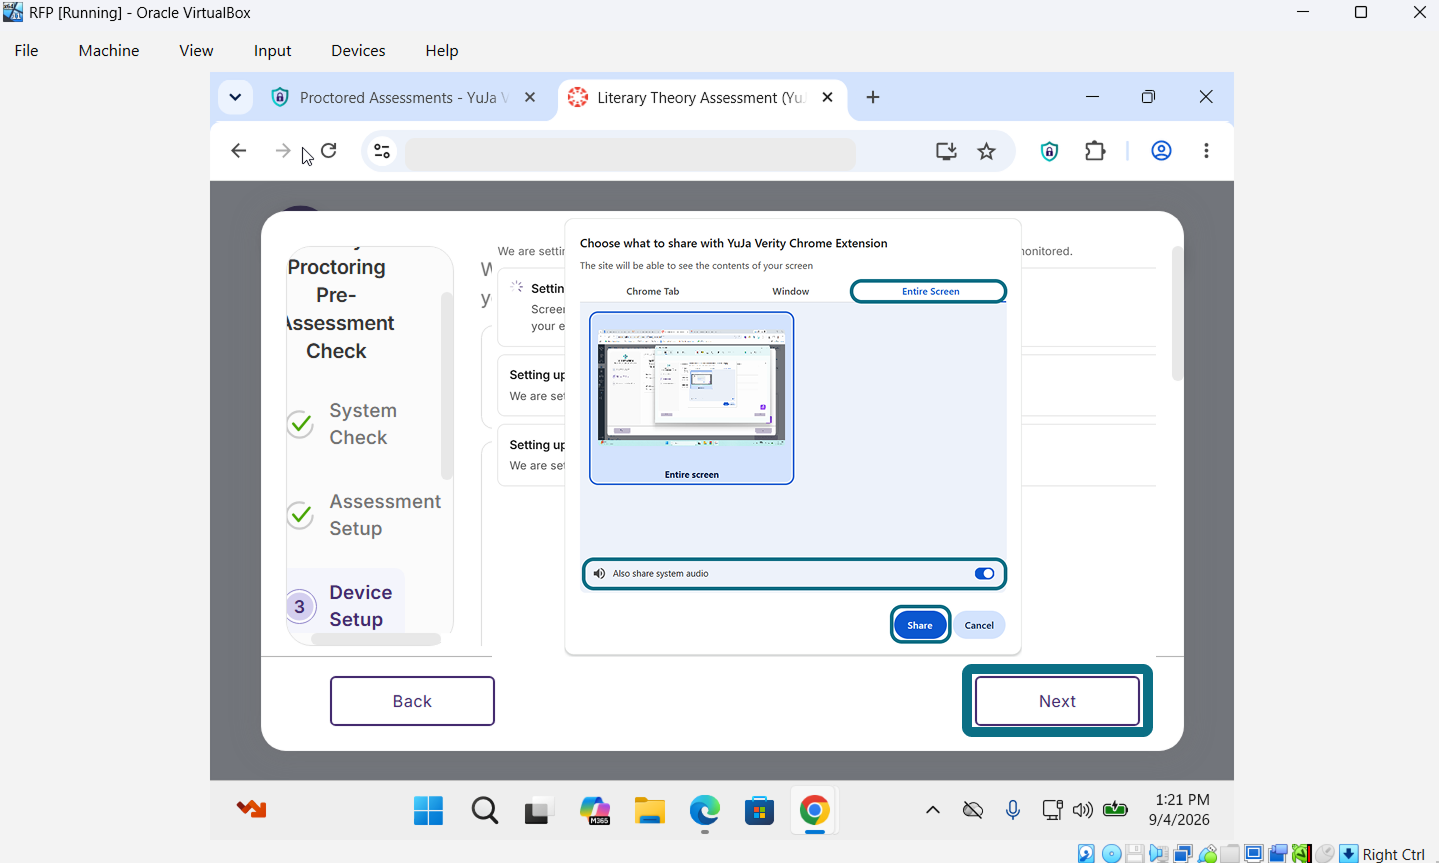
Task: Click the battery charging tray icon
Action: tap(1115, 809)
